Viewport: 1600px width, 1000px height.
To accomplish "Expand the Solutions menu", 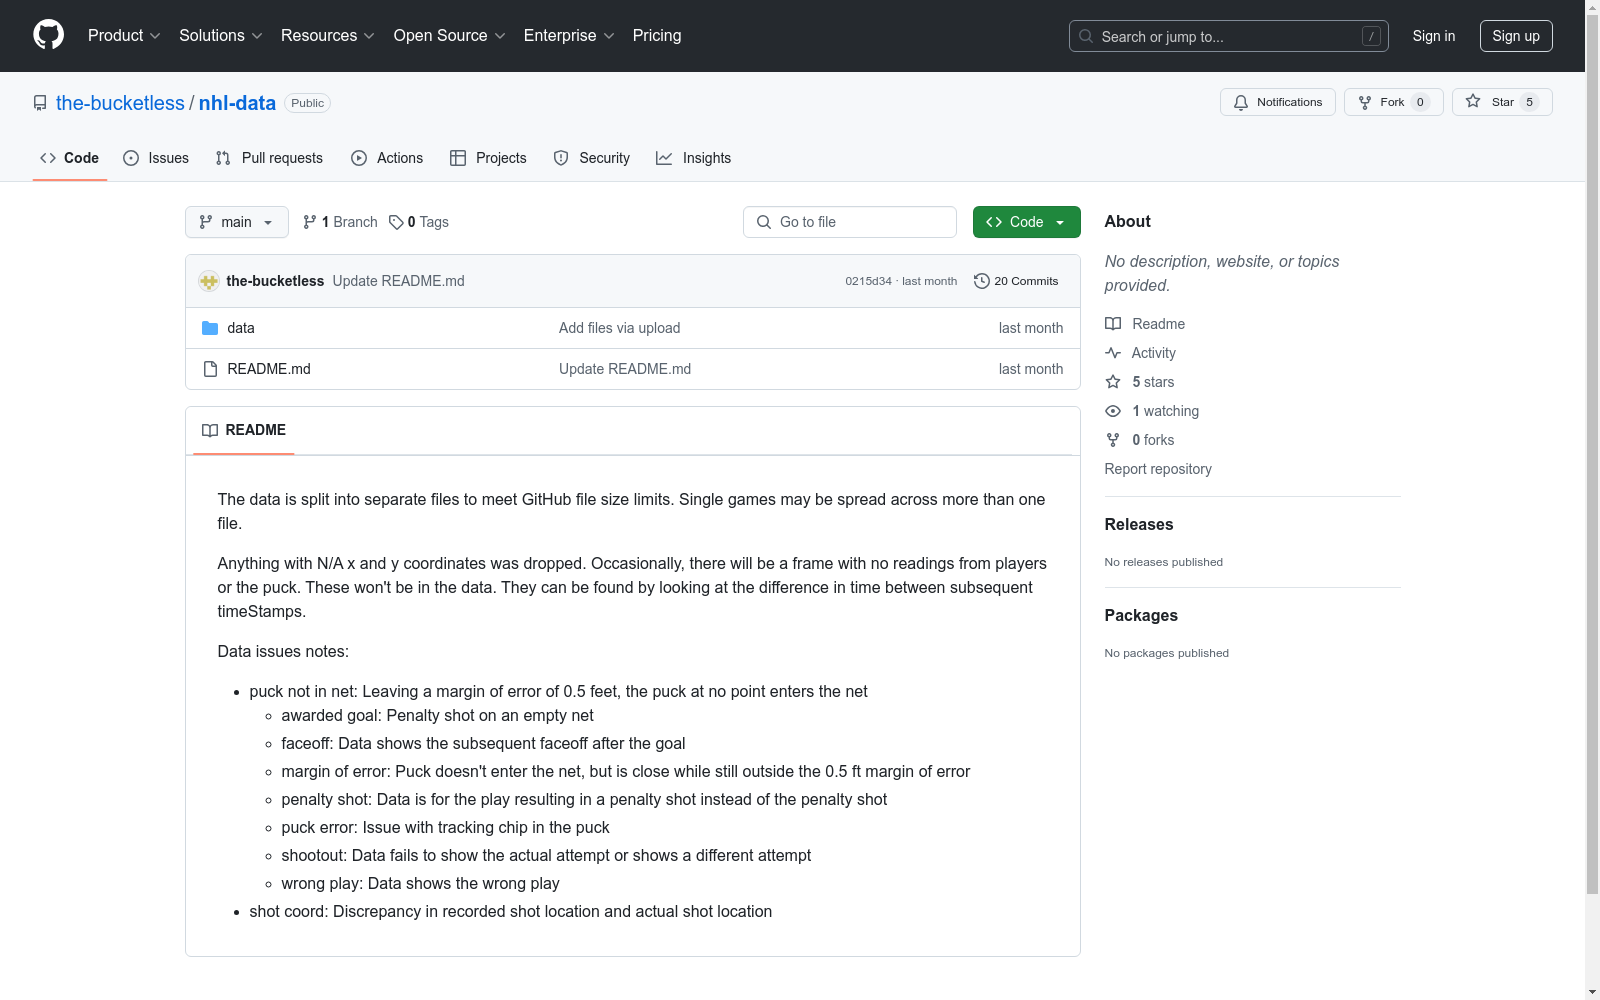I will pos(221,35).
